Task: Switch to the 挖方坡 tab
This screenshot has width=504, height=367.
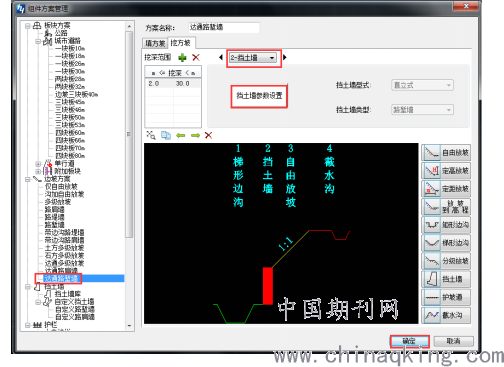Action: pyautogui.click(x=181, y=43)
